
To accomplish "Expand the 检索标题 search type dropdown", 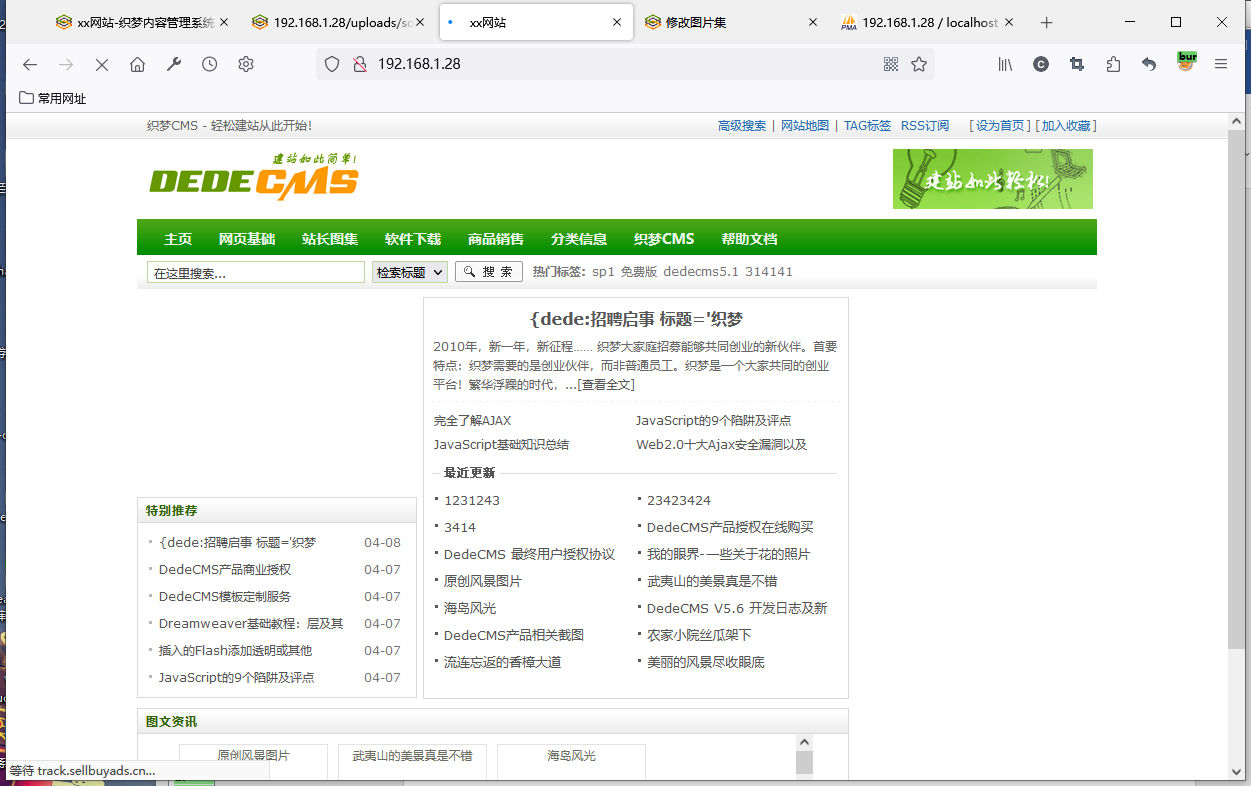I will tap(410, 272).
